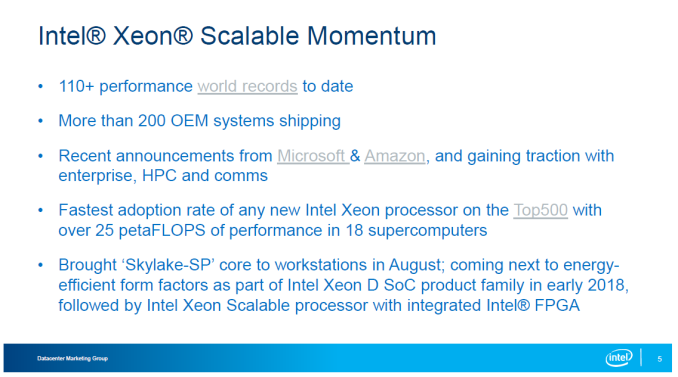Select the slide title 'Intel® Xeon® Scalable Momentum'
This screenshot has height=377, width=678.
237,35
